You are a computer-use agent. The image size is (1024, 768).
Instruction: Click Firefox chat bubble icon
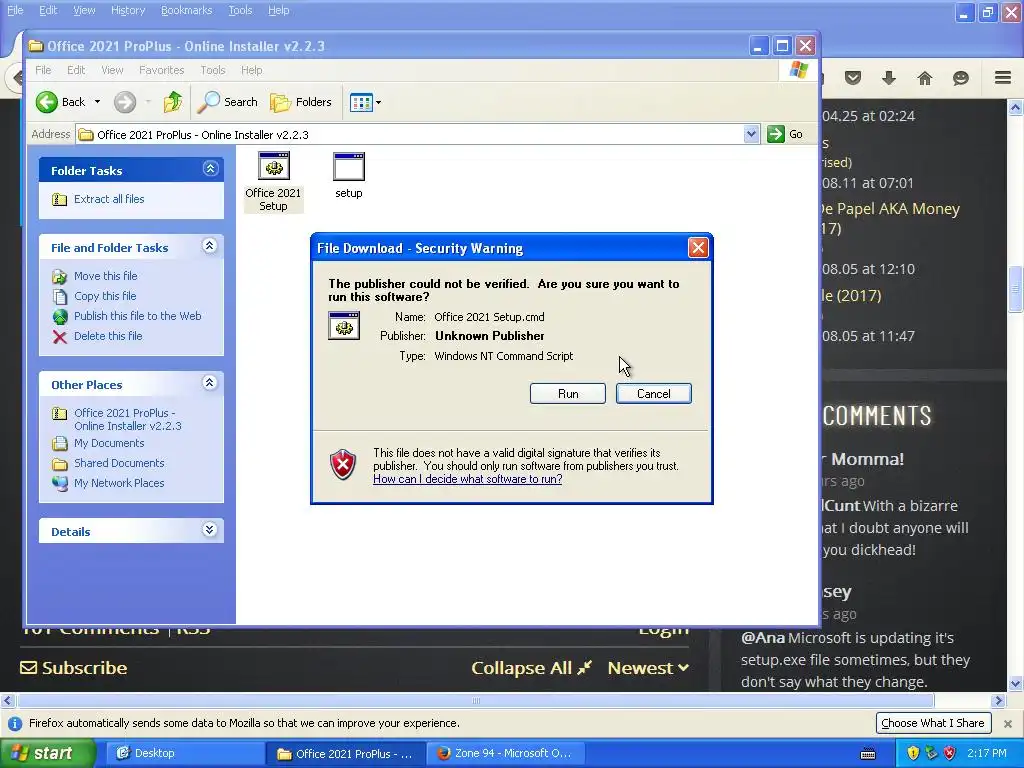point(961,78)
